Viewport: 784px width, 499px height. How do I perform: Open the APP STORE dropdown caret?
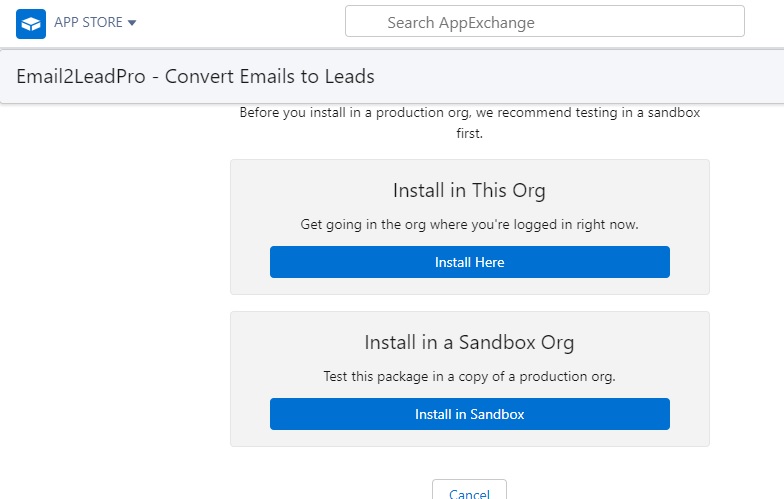point(132,22)
